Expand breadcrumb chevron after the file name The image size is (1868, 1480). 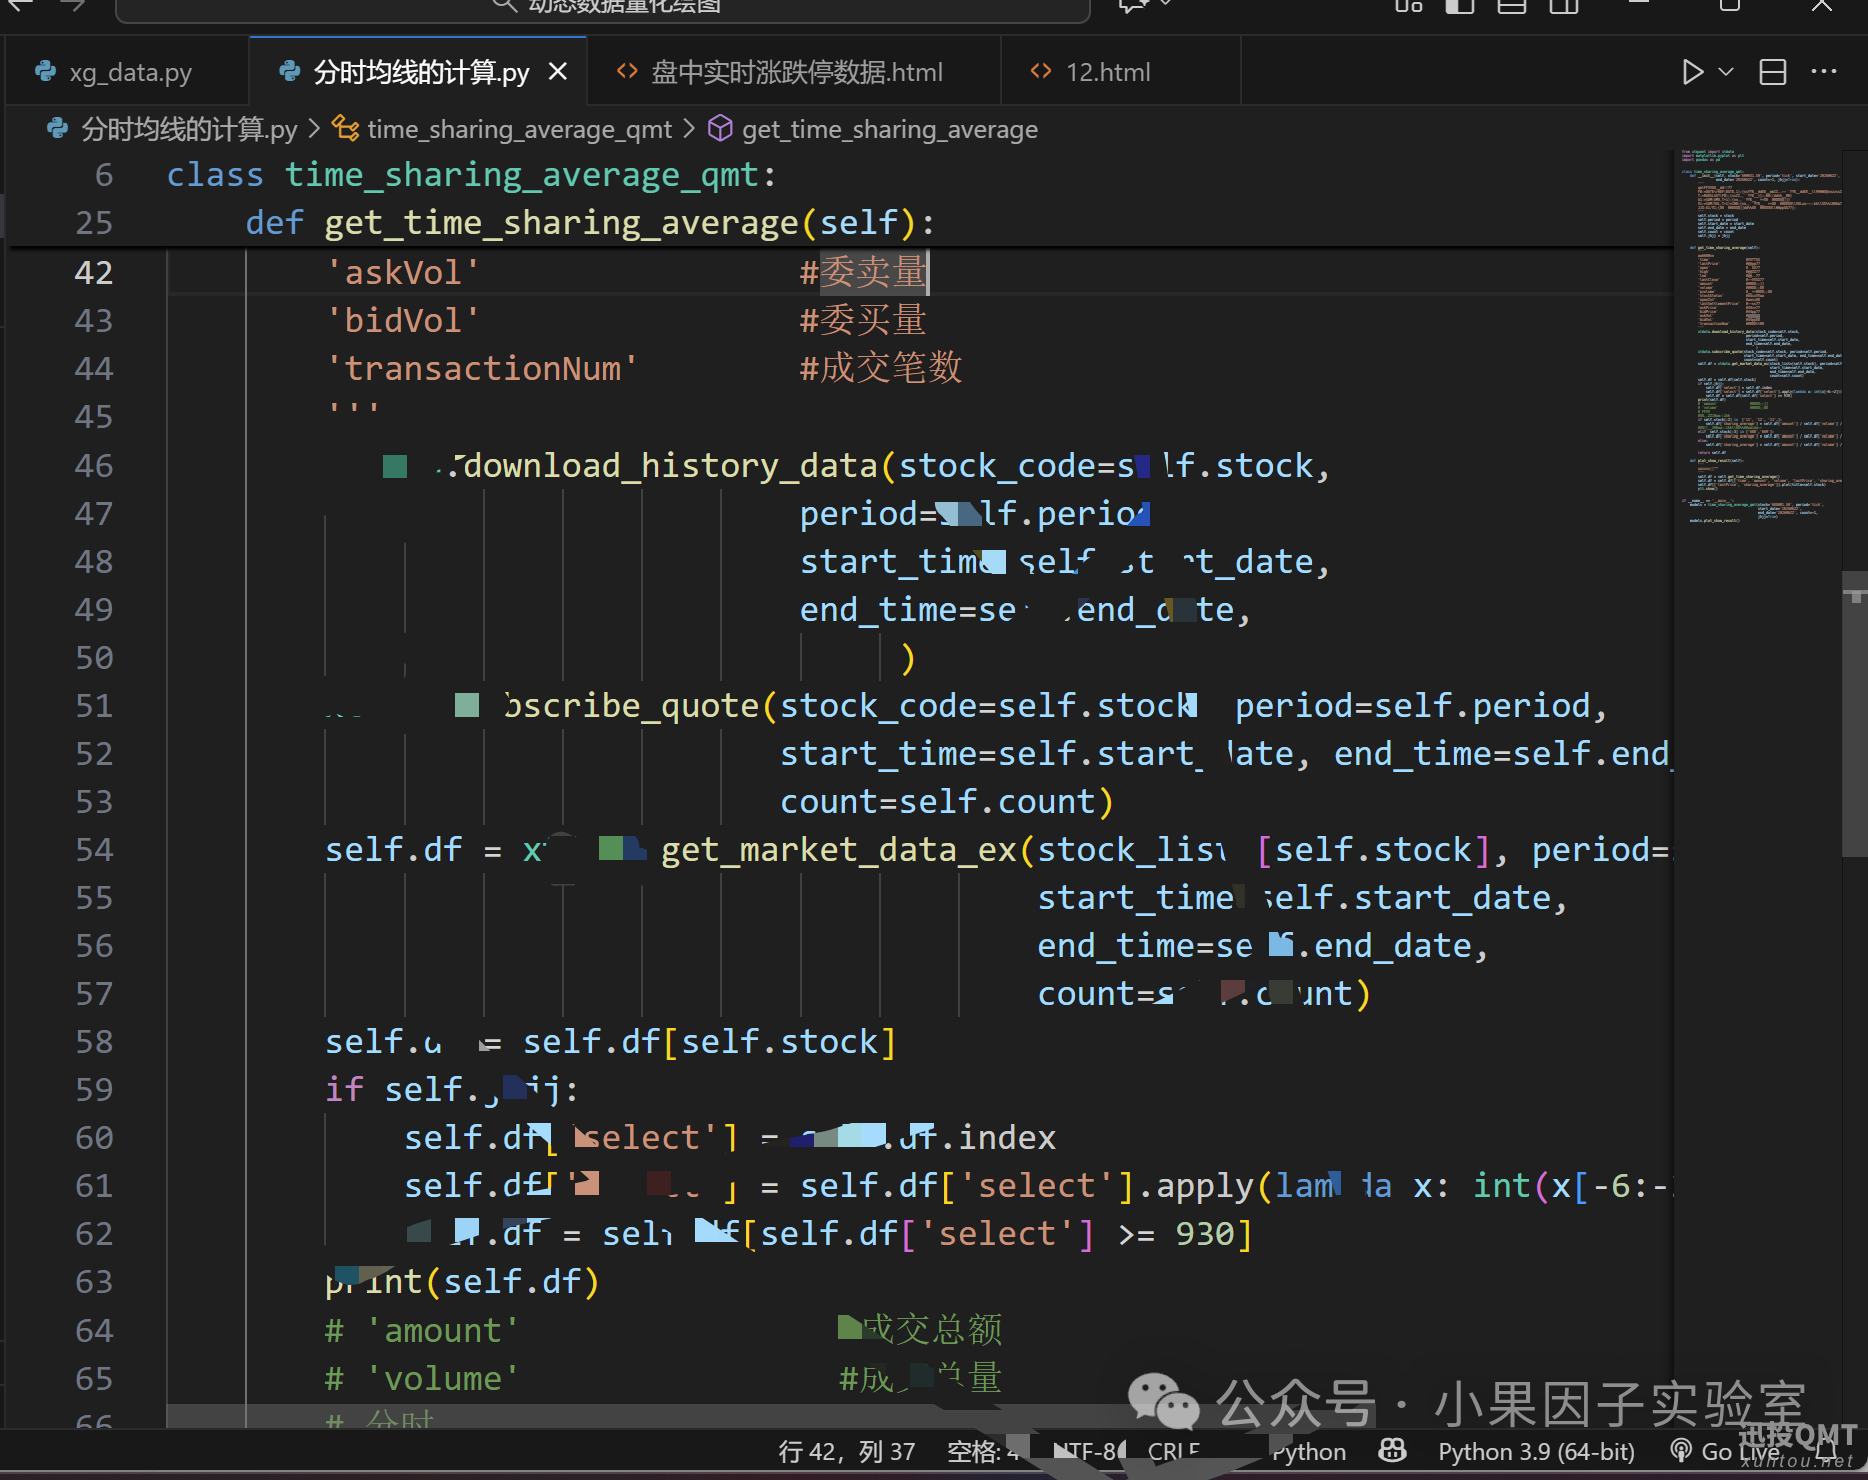[314, 129]
